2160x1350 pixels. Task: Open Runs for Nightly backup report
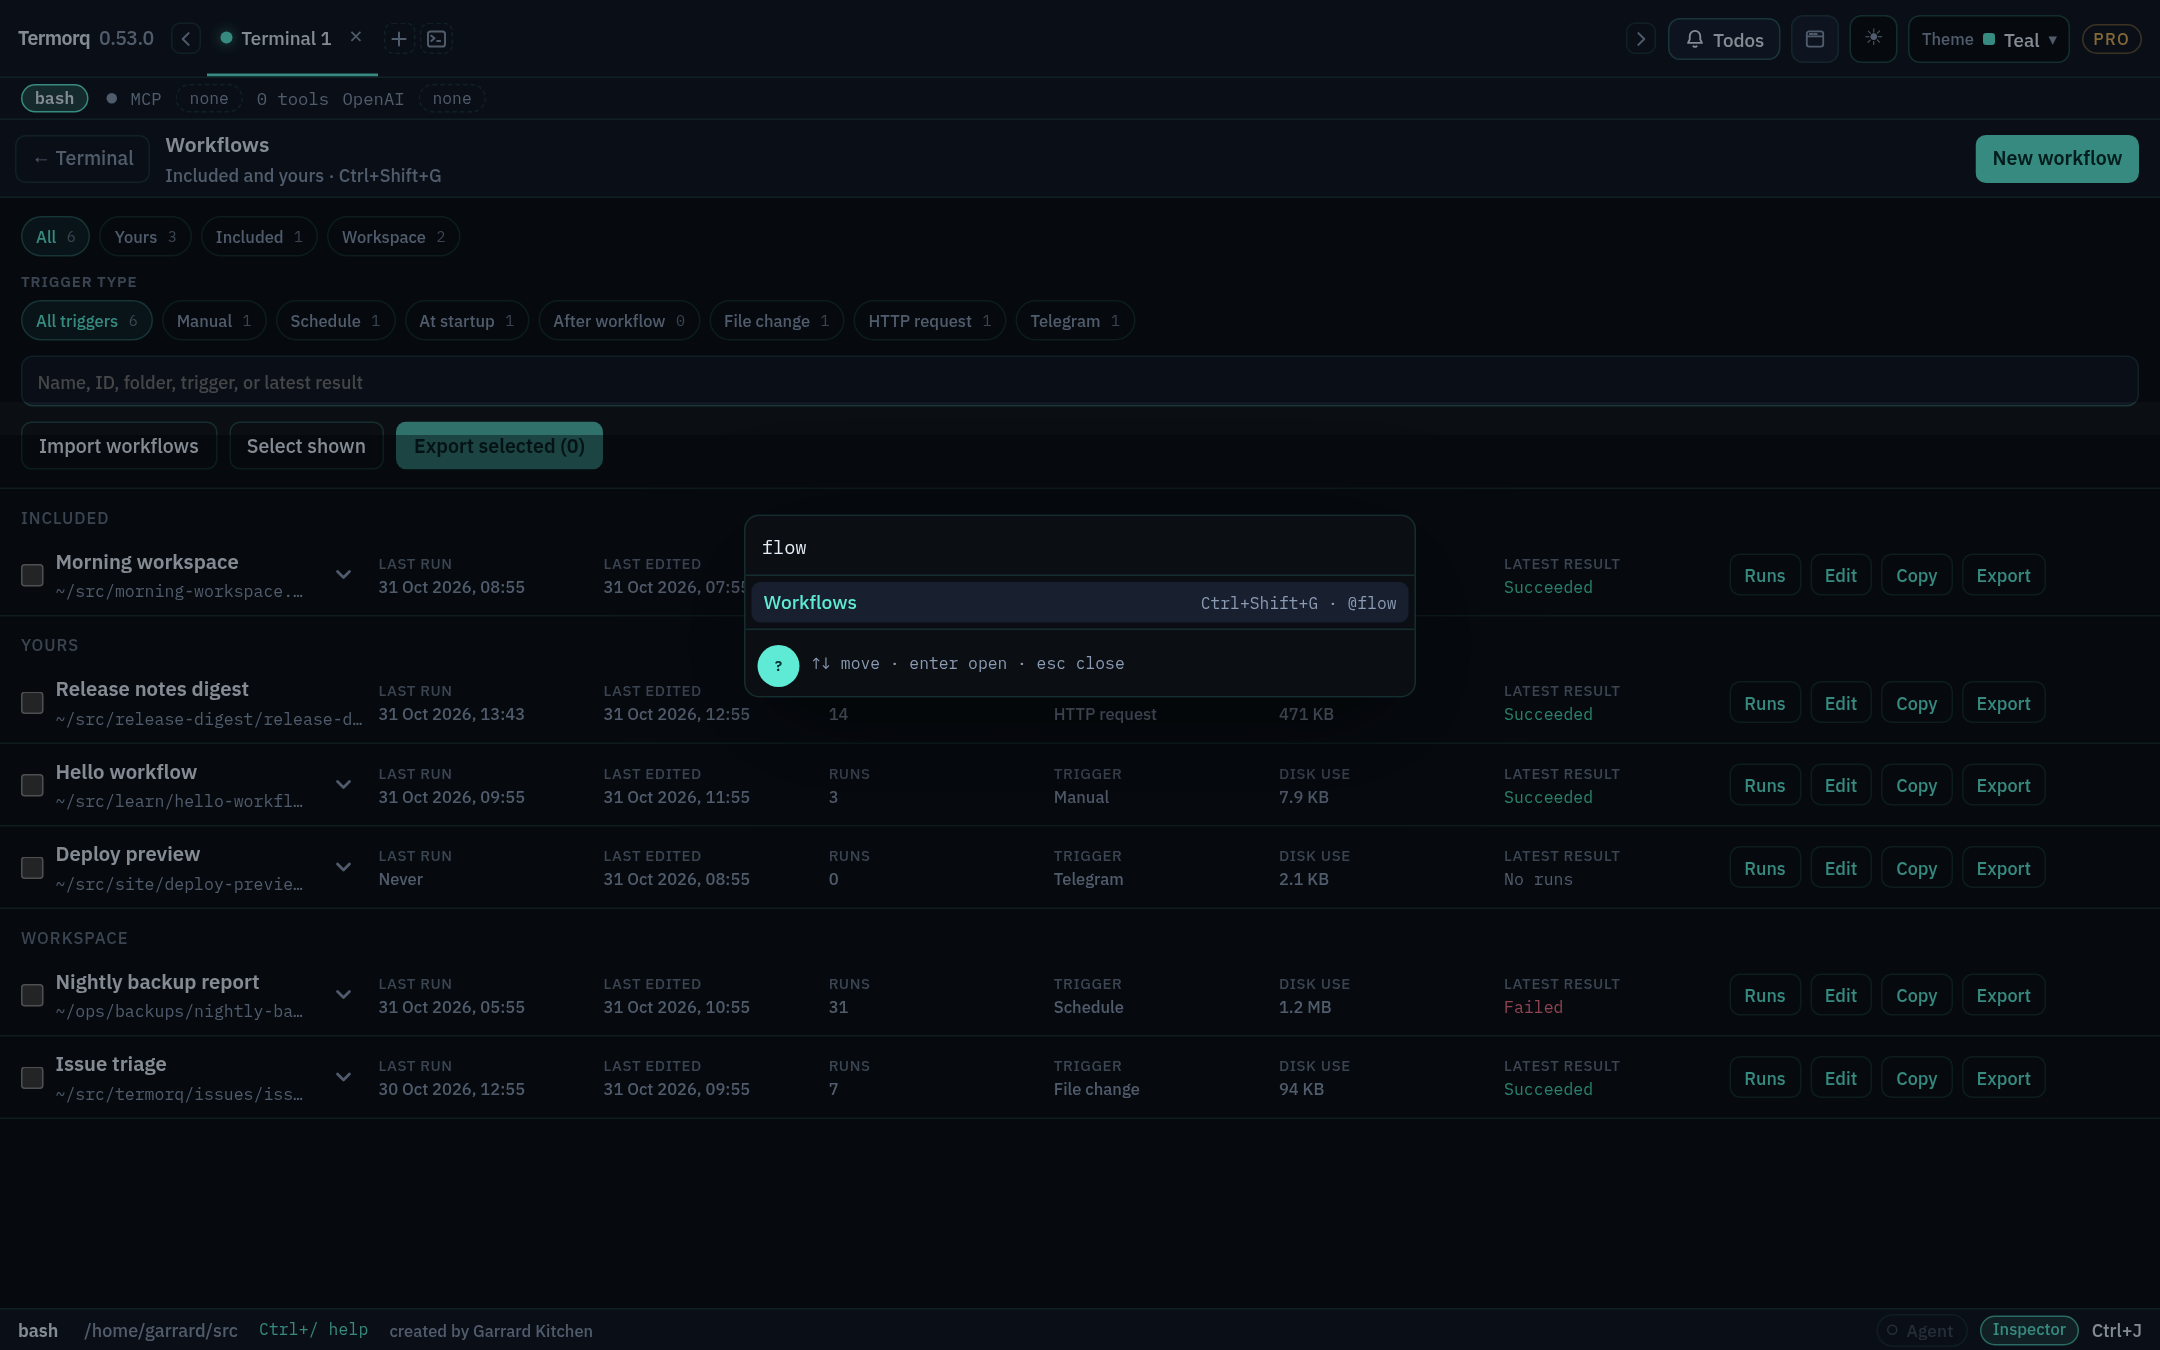pyautogui.click(x=1764, y=996)
